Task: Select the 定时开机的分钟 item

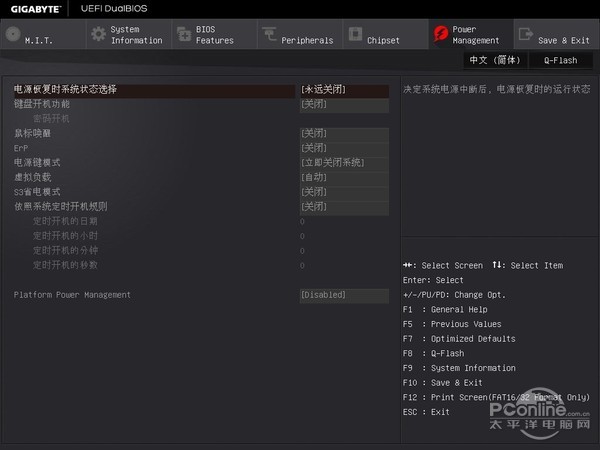Action: 65,251
